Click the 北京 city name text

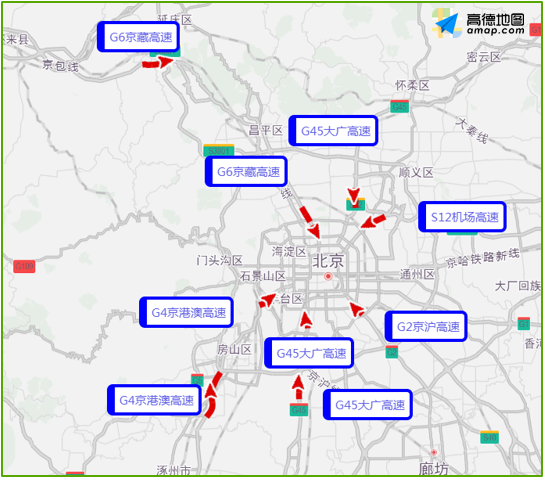[328, 261]
